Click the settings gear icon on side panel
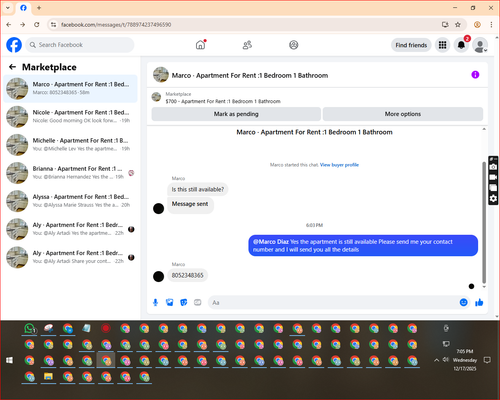 point(493,199)
